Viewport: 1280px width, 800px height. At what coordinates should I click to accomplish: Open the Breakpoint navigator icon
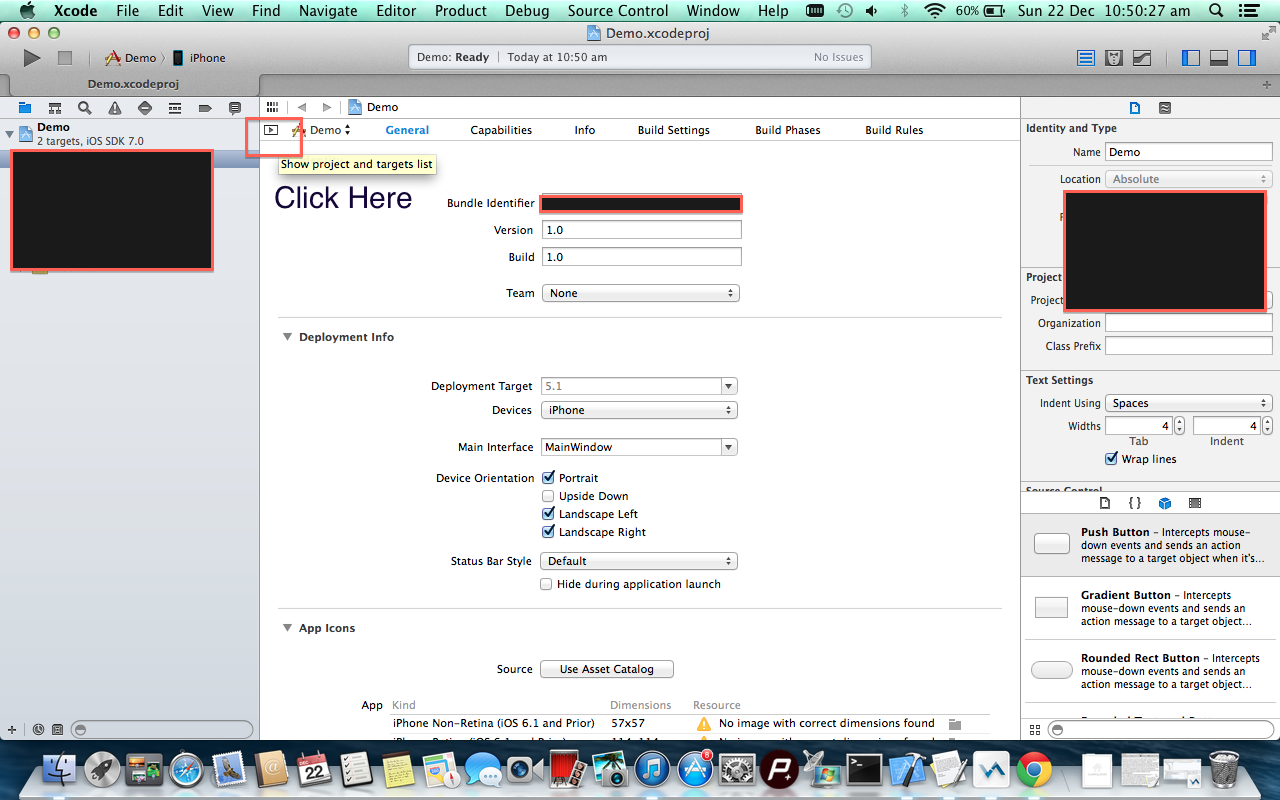point(205,108)
